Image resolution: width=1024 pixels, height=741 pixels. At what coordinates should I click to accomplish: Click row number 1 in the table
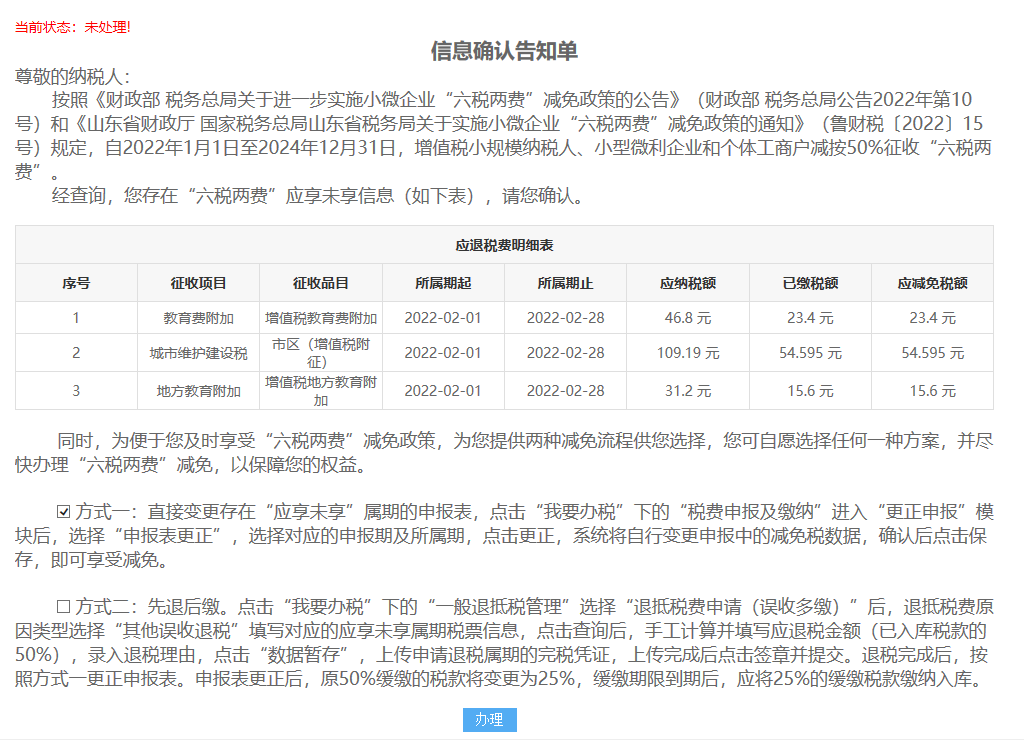point(76,318)
